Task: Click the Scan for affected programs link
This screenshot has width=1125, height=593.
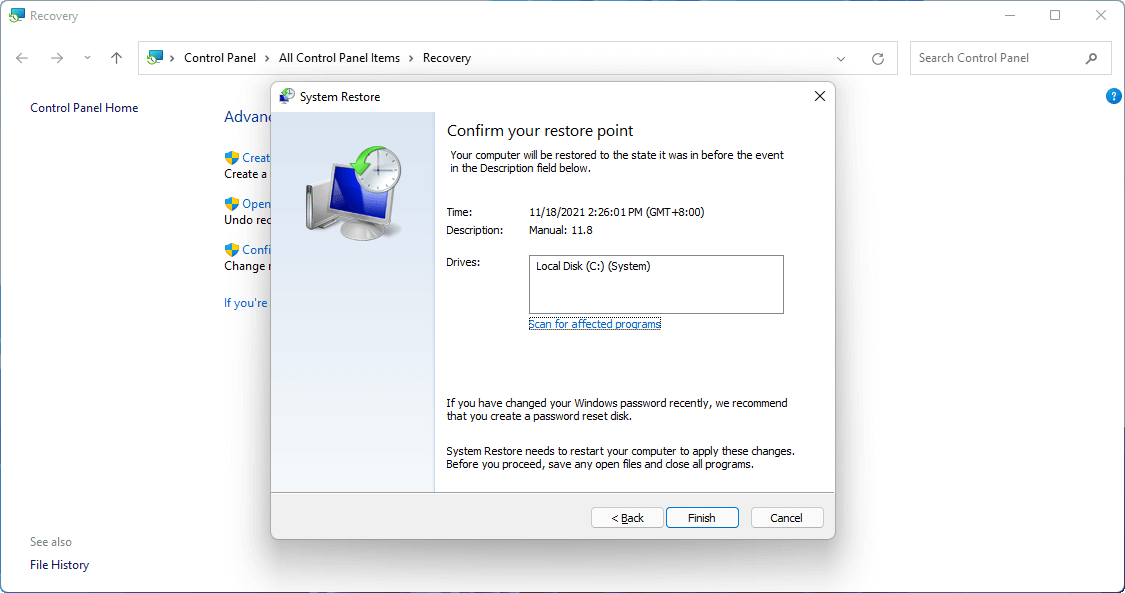Action: coord(595,324)
